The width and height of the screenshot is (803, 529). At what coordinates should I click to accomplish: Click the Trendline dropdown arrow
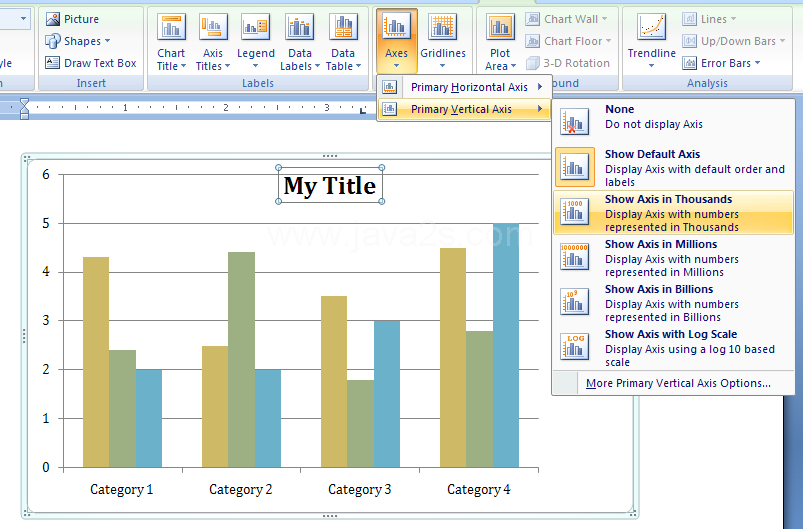[x=651, y=66]
